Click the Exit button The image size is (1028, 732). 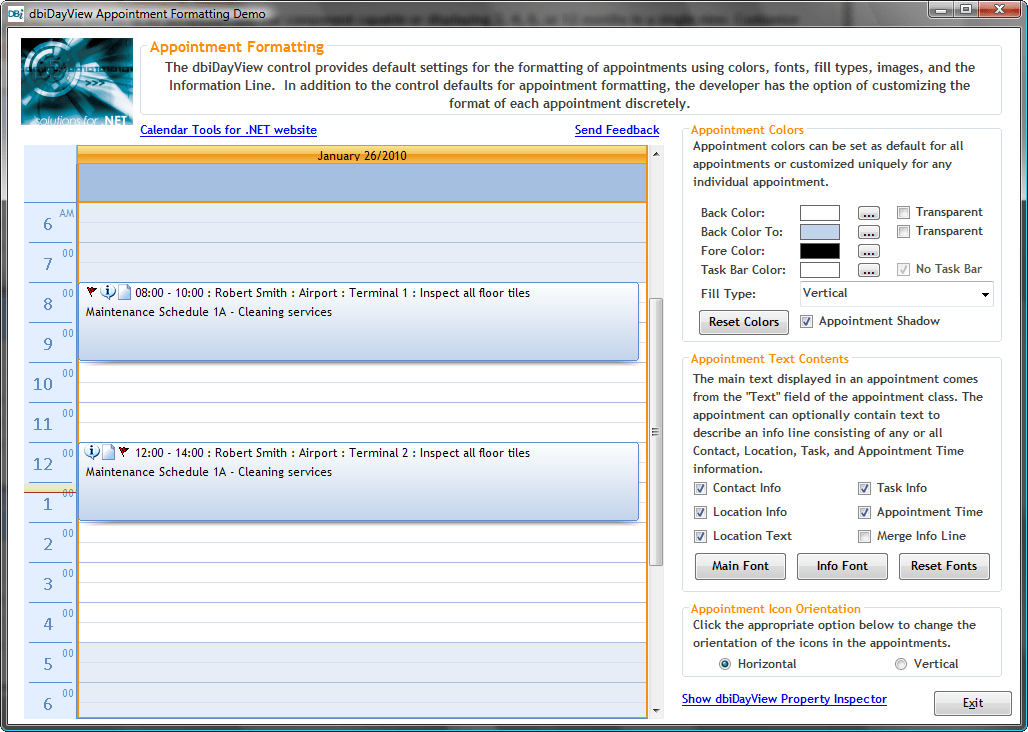pos(972,703)
